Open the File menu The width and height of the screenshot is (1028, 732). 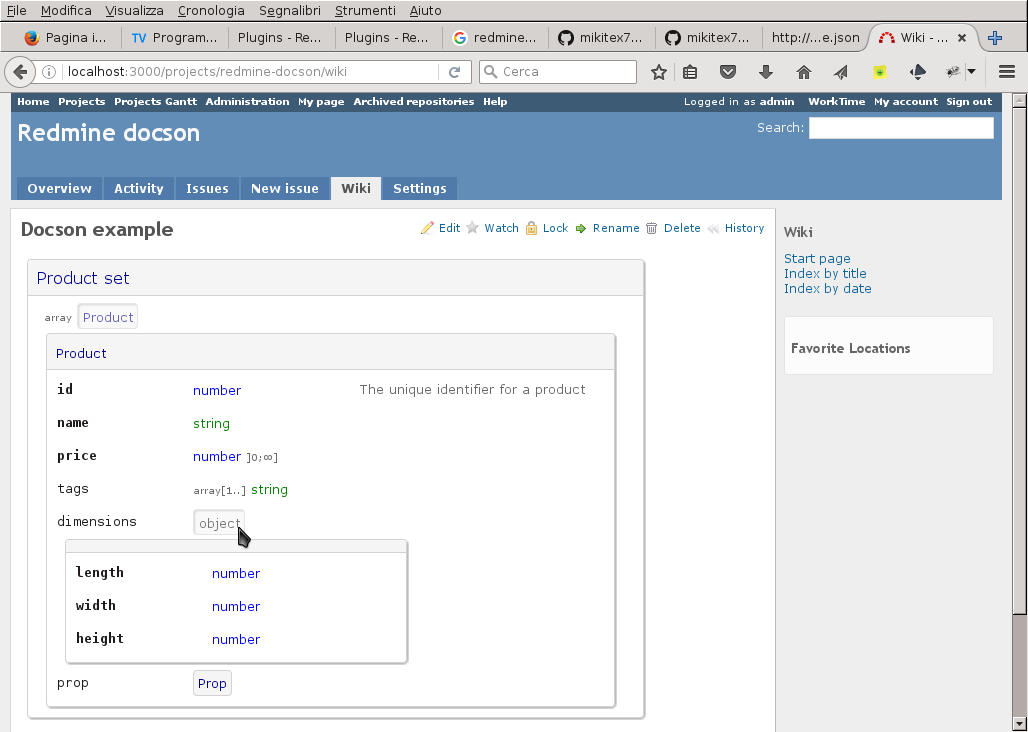pos(17,10)
